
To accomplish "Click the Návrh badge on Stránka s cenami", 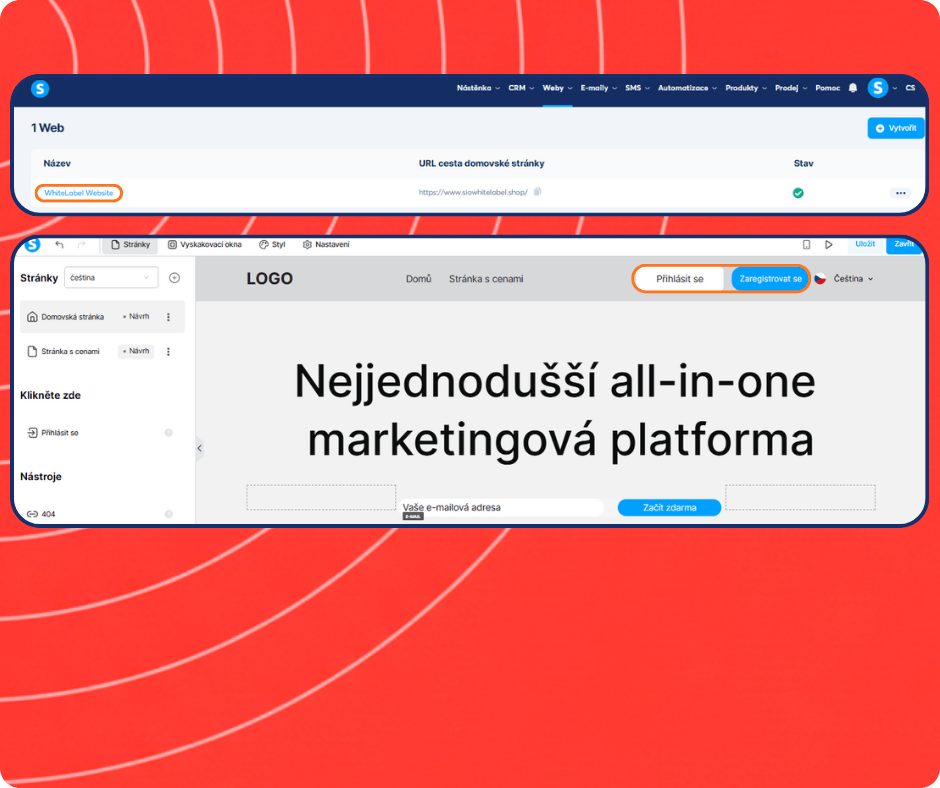I will [x=136, y=351].
